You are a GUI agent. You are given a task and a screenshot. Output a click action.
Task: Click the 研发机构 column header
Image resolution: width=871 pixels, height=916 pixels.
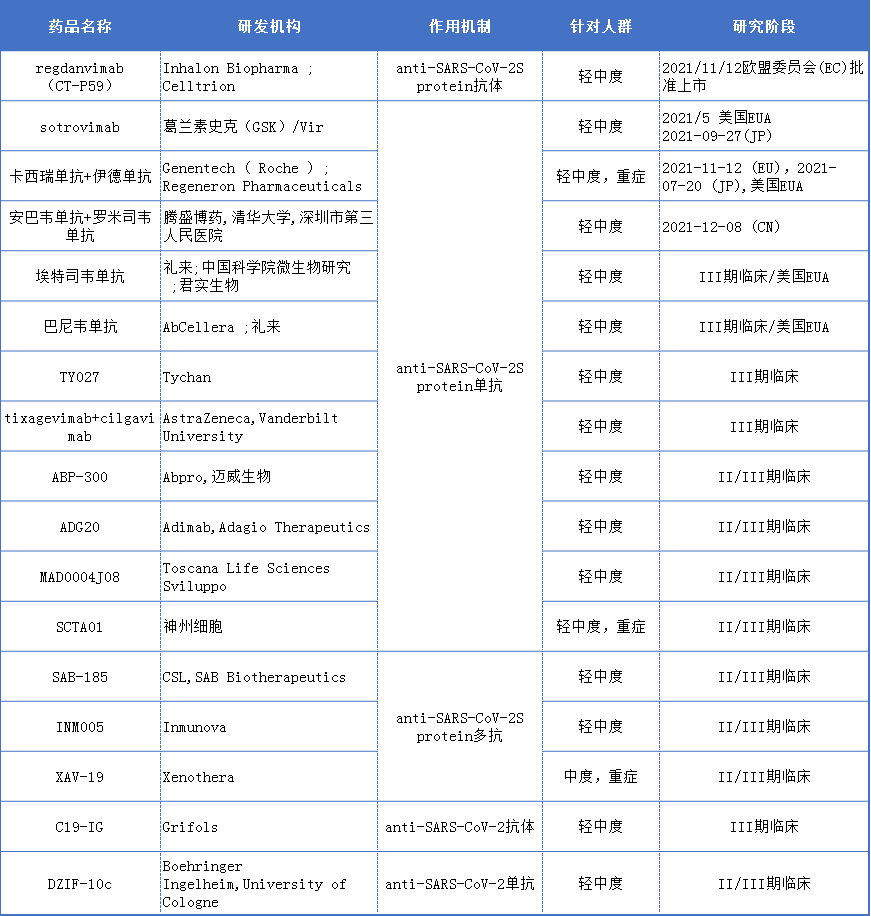click(x=269, y=26)
